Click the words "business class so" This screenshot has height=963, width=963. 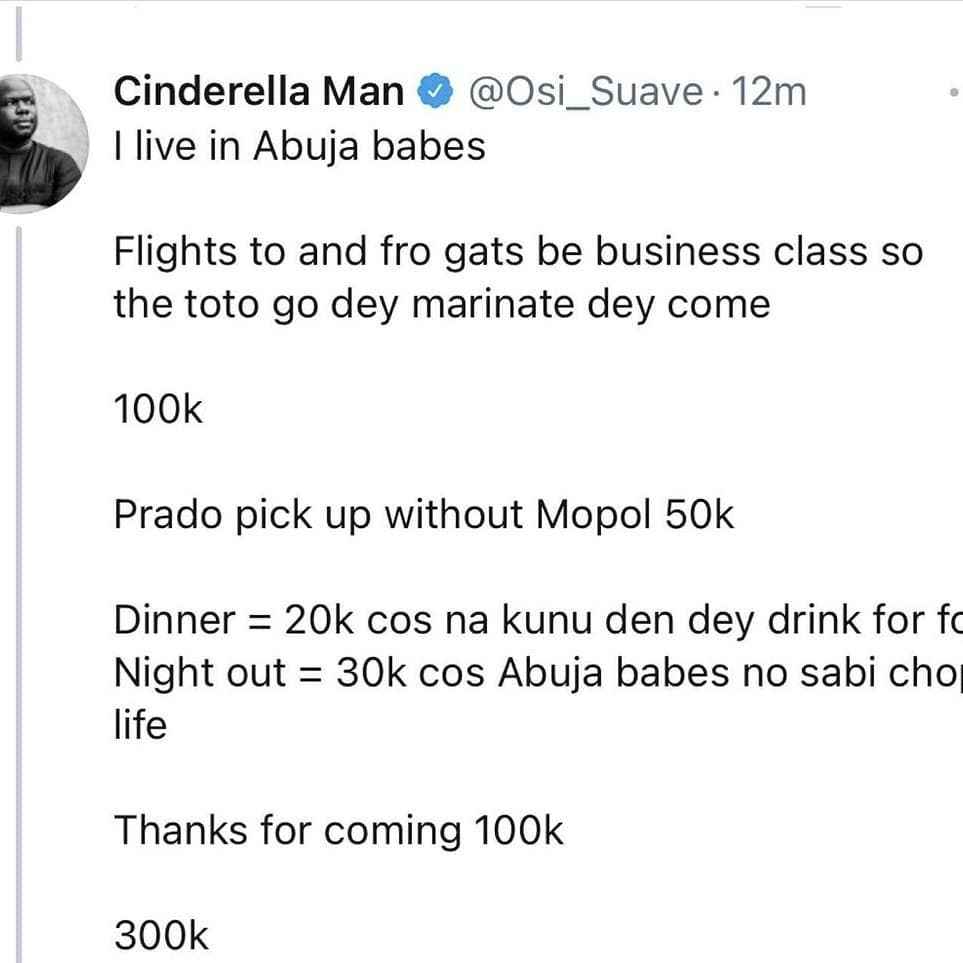(759, 252)
